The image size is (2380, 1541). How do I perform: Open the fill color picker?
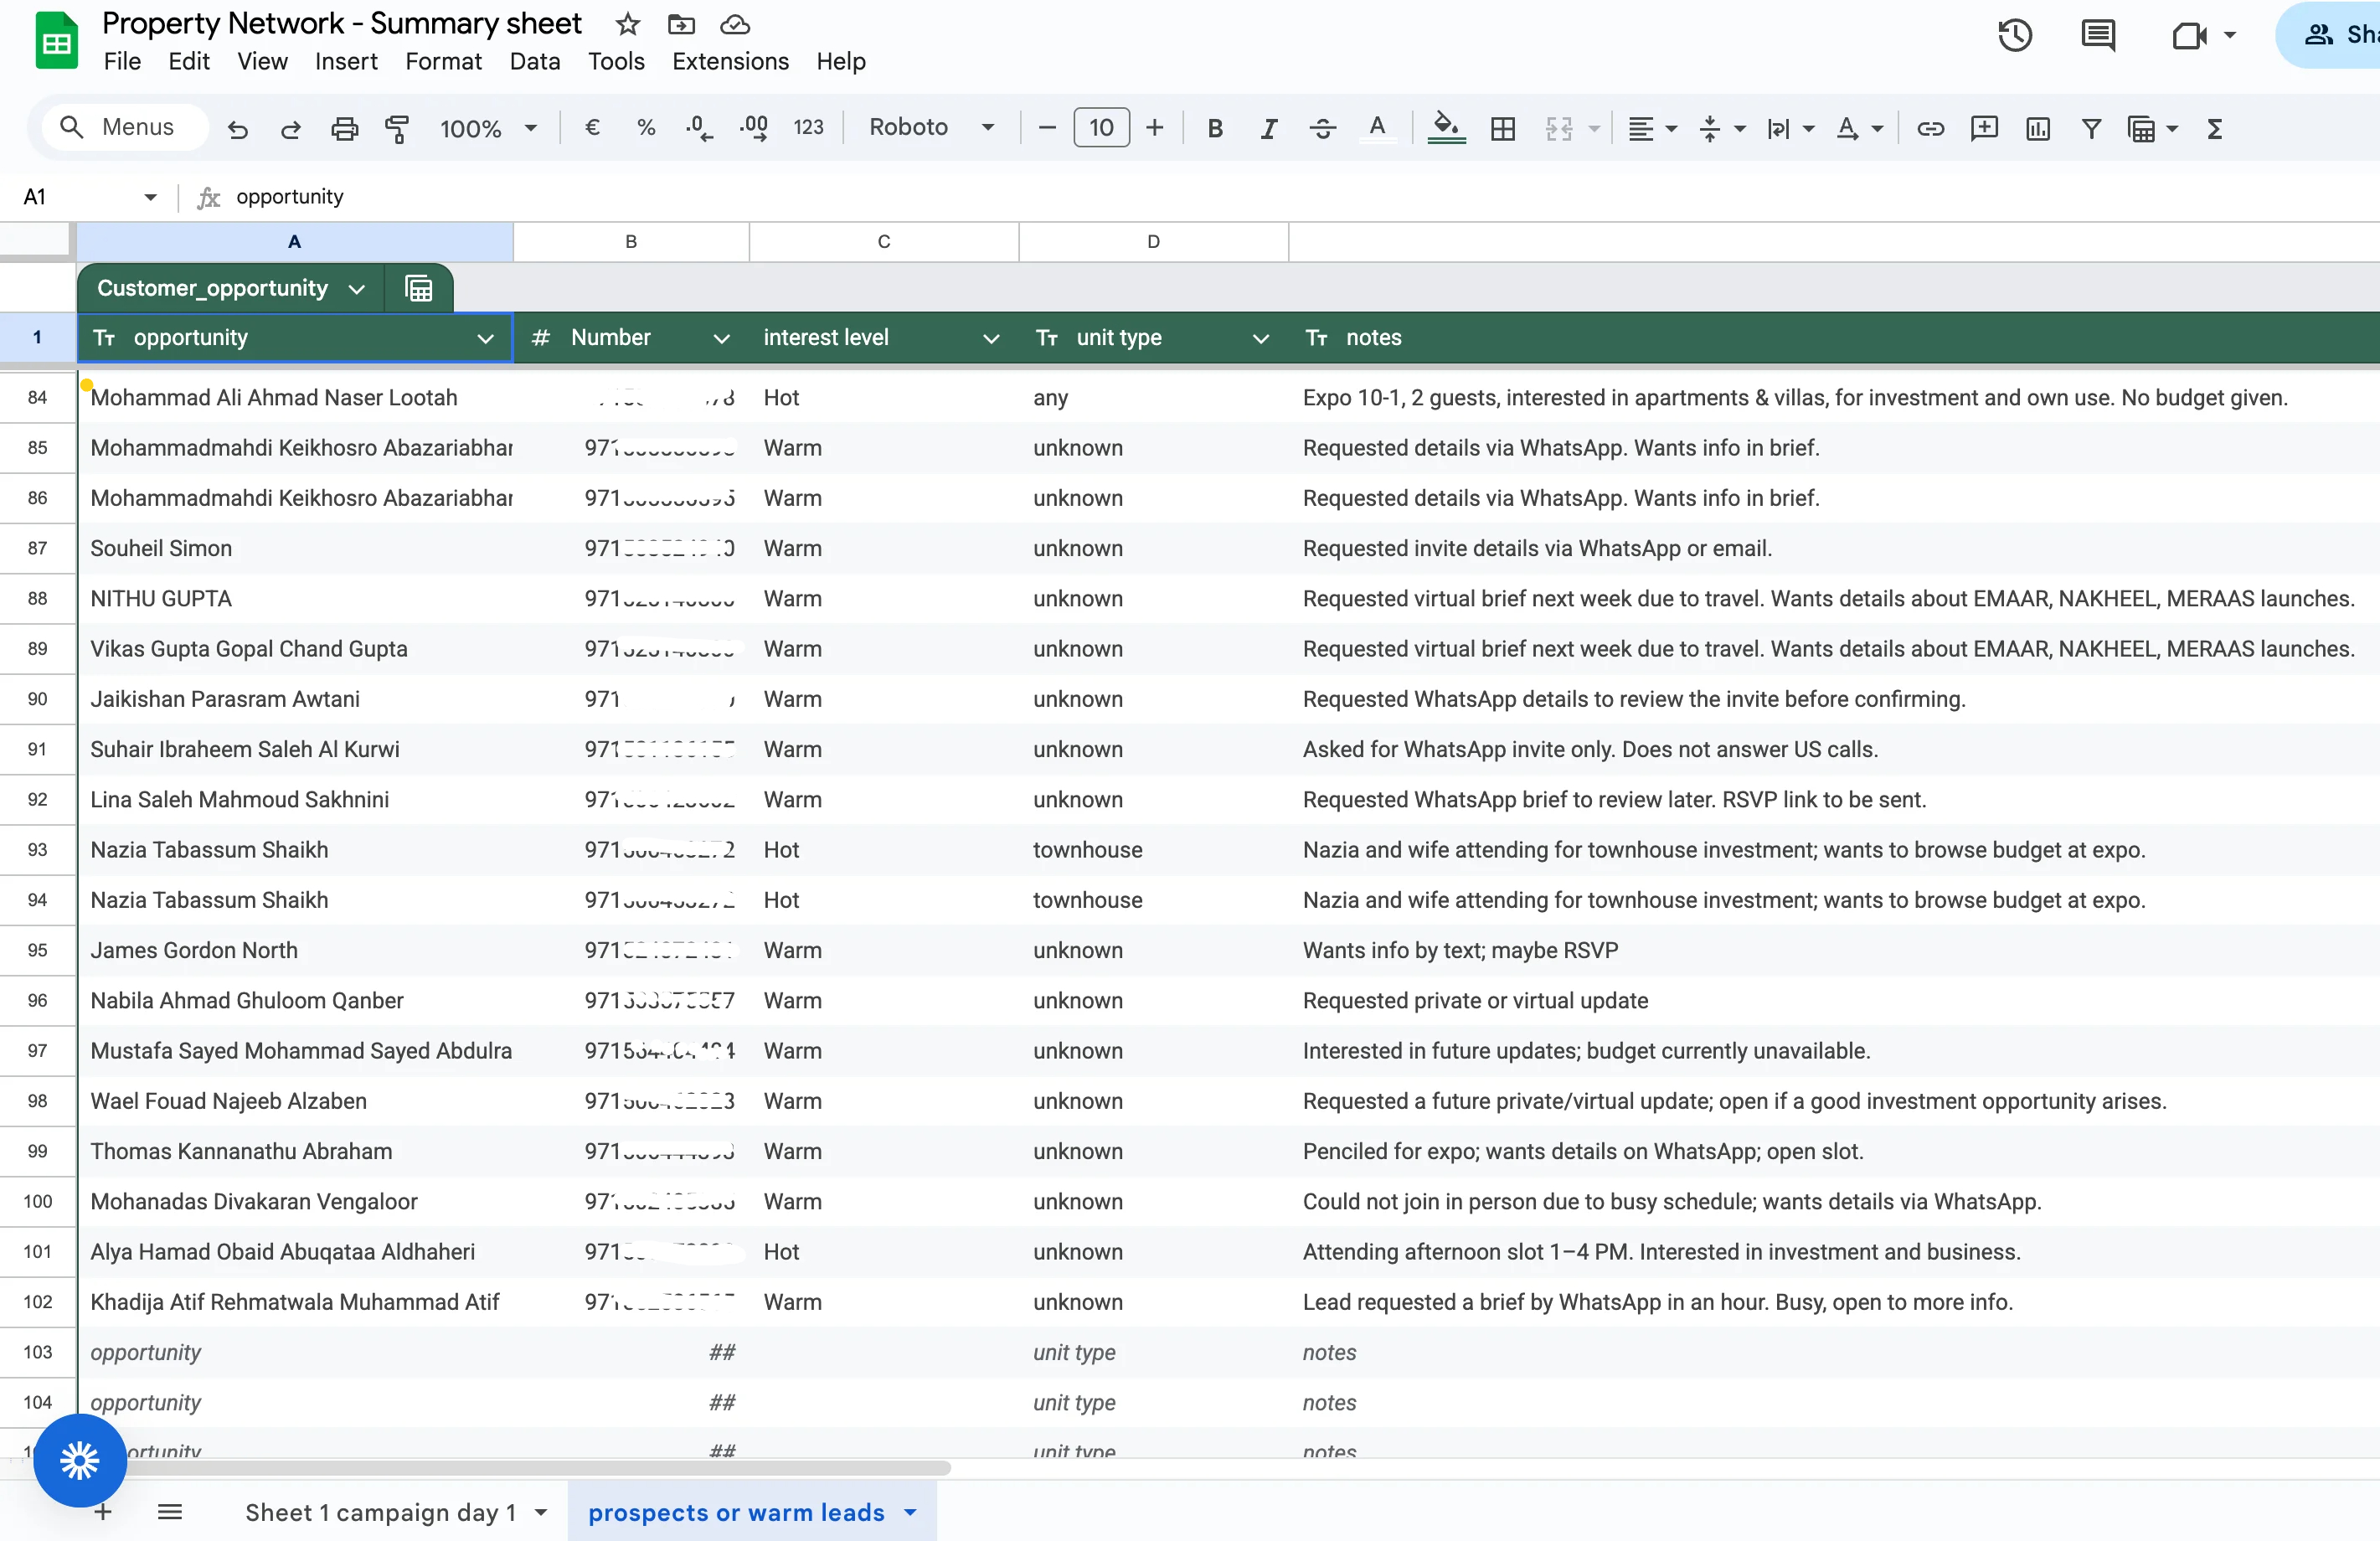tap(1446, 128)
